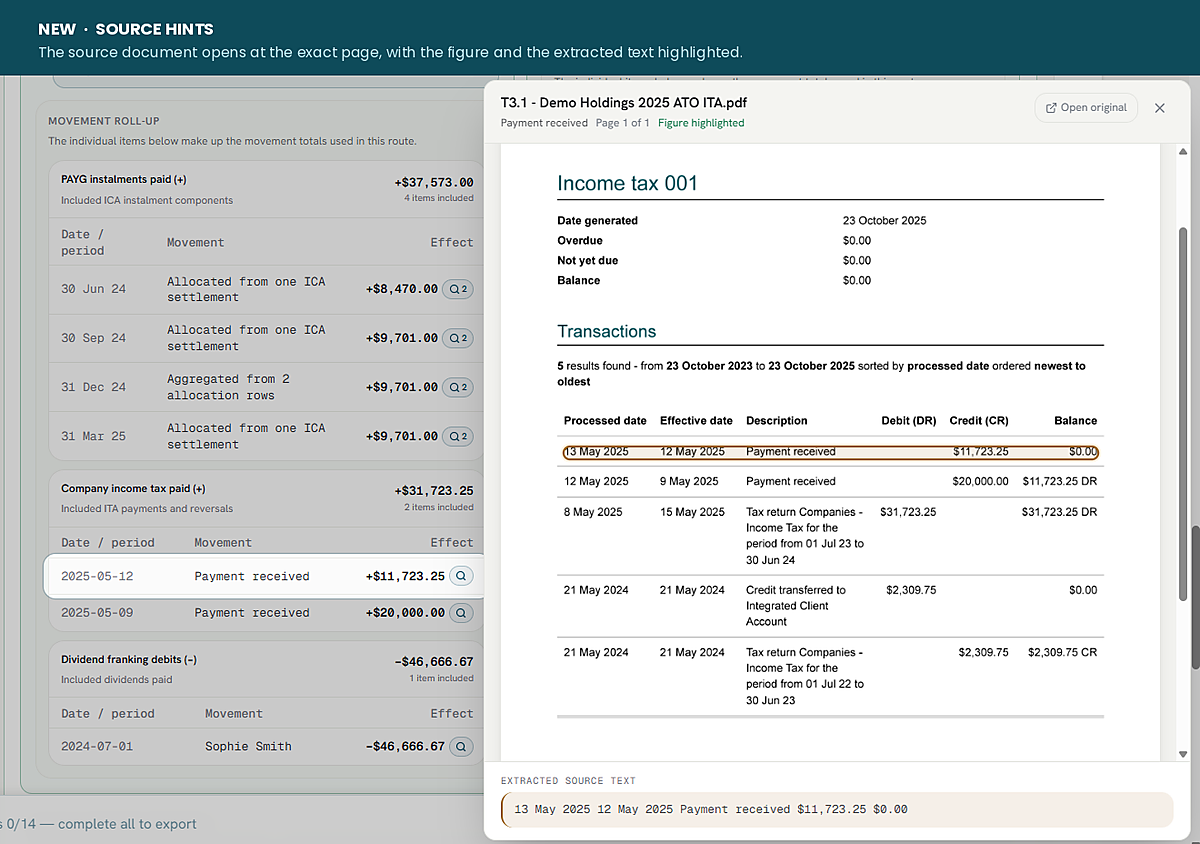Click magnifier for +$11,723.25 payment
This screenshot has height=844, width=1200.
tap(461, 576)
